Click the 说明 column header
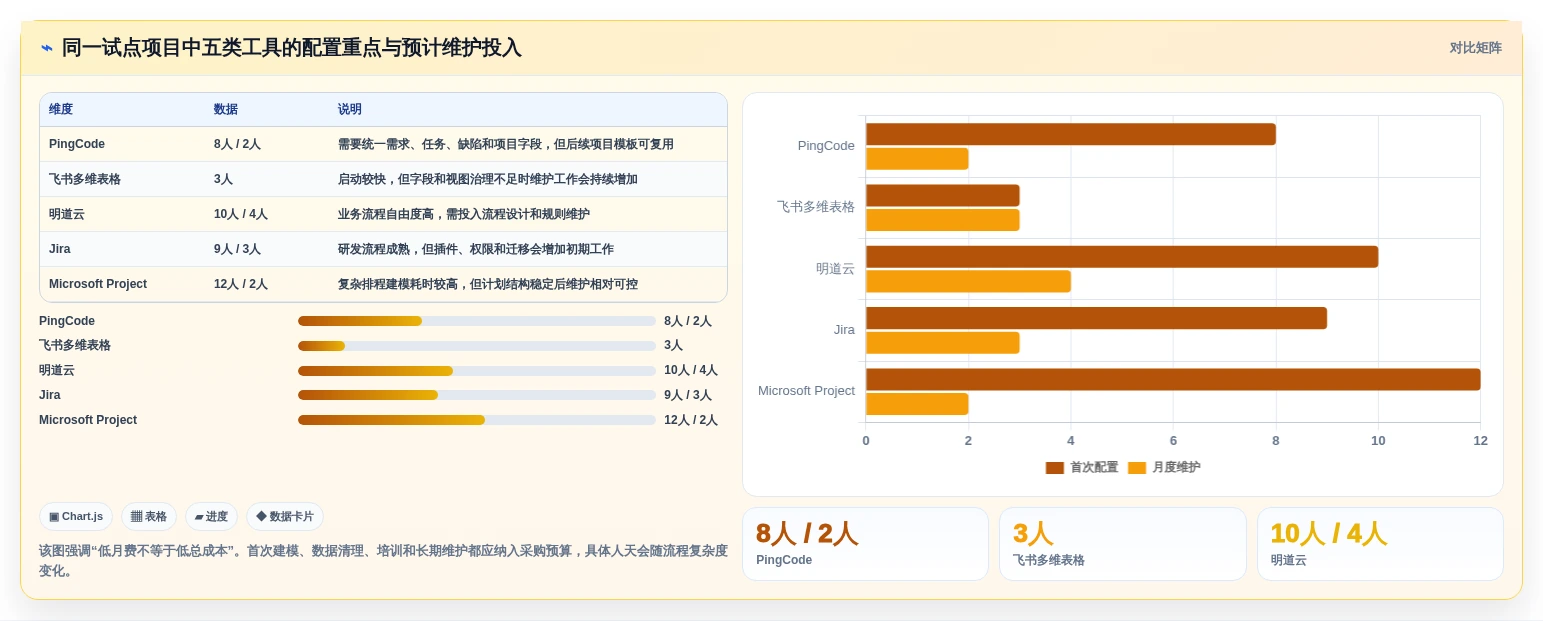 (350, 110)
